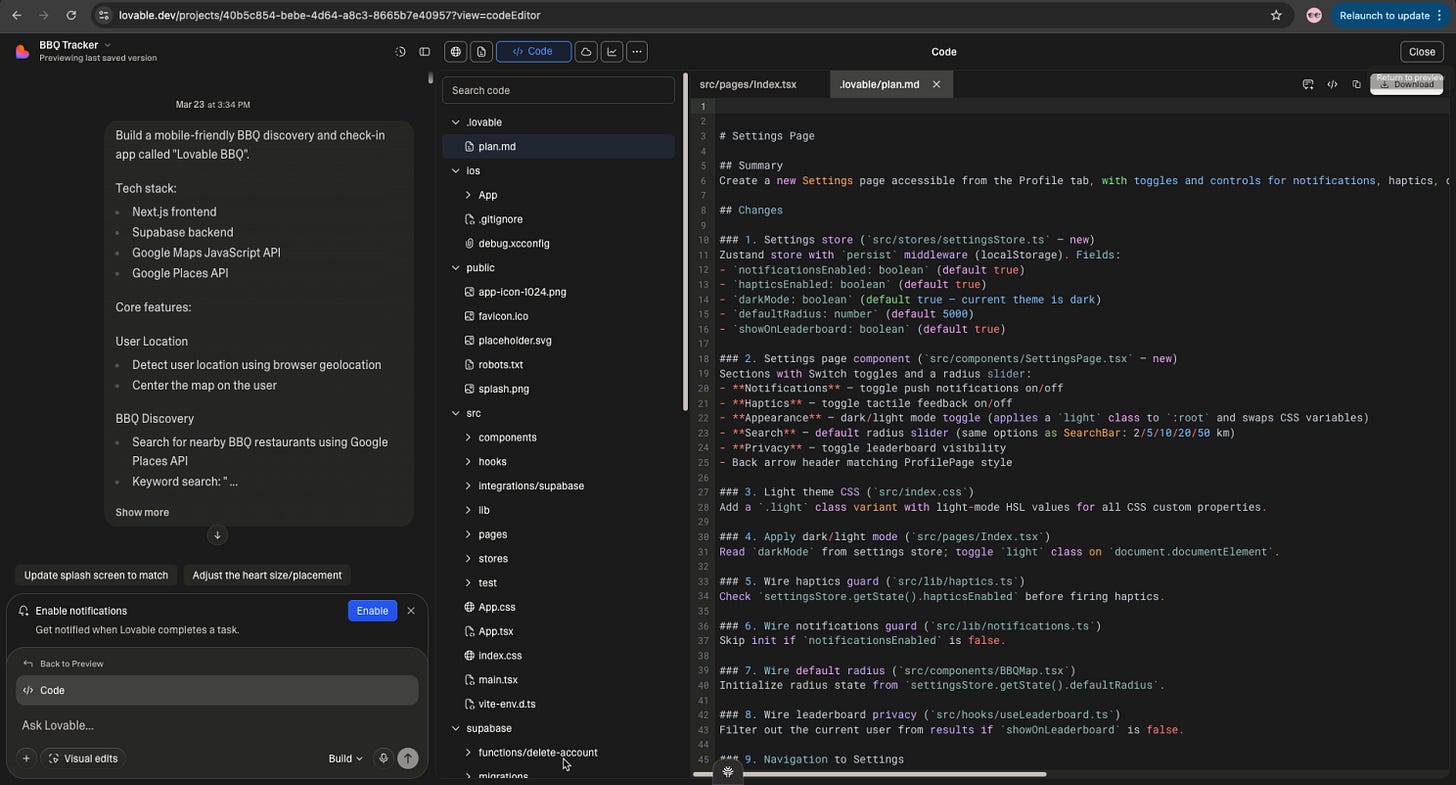1456x785 pixels.
Task: Open the globe preview view icon
Action: click(456, 51)
